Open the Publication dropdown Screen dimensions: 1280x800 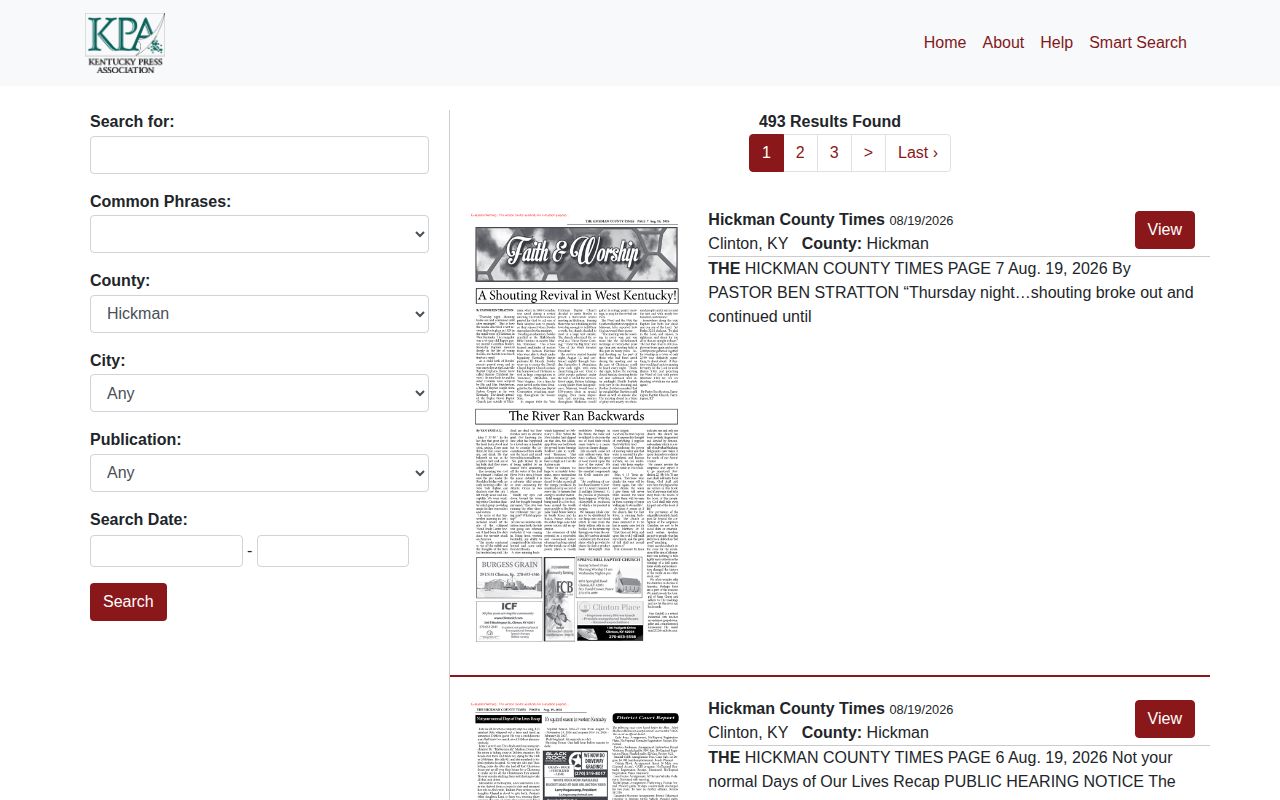tap(259, 473)
